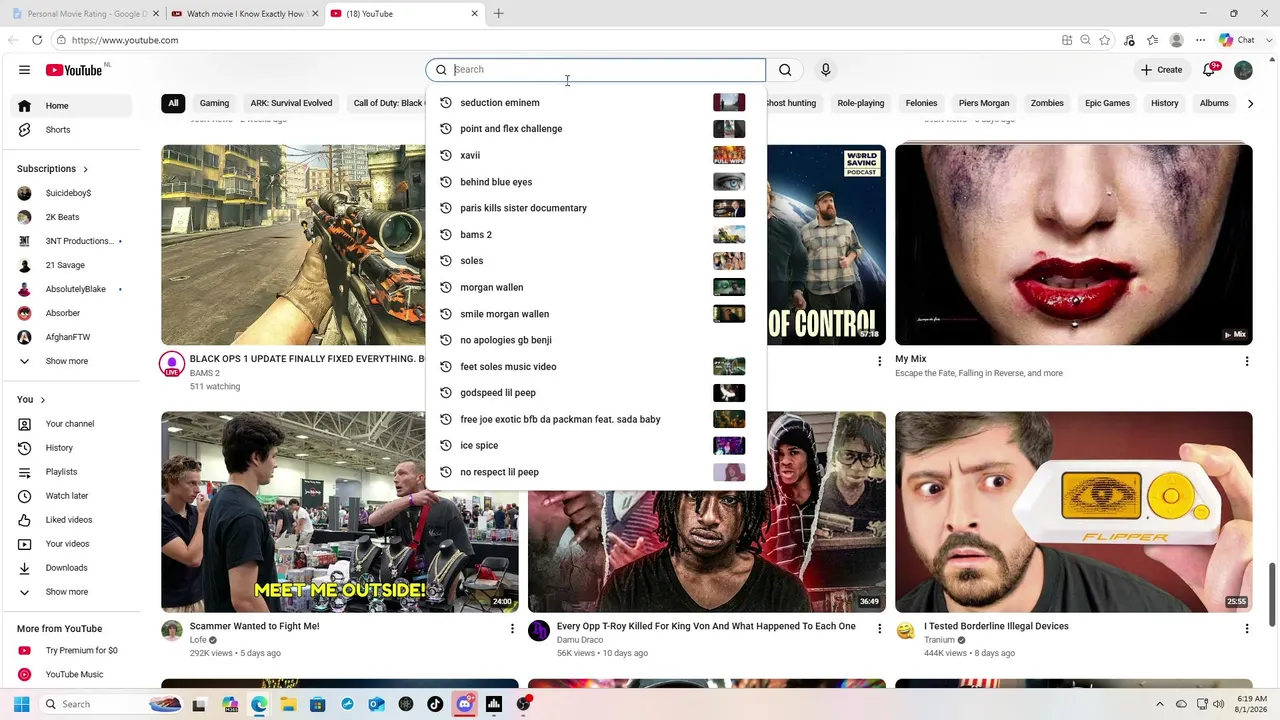Screen dimensions: 1280x720
Task: Click the Create button
Action: [x=1162, y=70]
